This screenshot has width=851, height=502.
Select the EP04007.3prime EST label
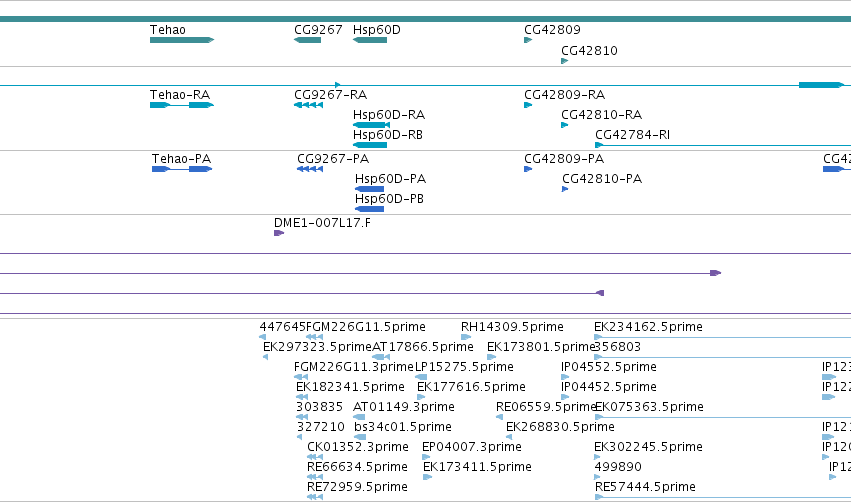(x=472, y=448)
